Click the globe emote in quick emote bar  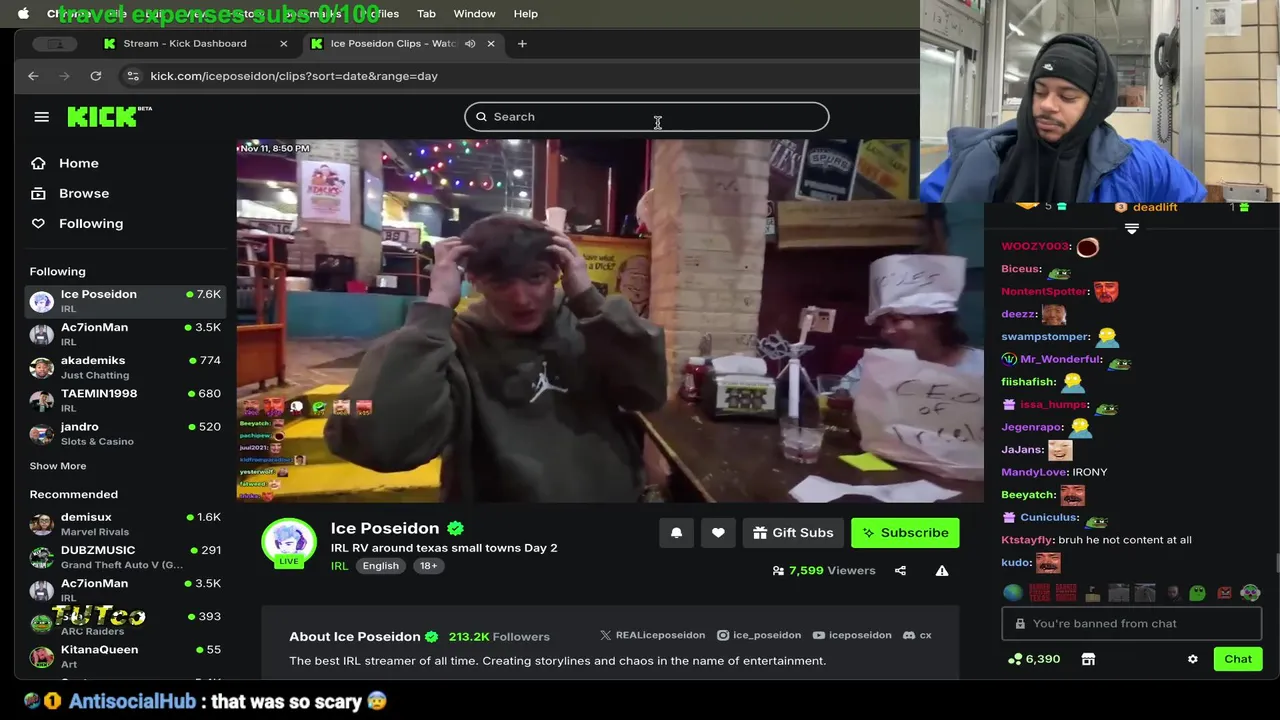click(x=1013, y=593)
